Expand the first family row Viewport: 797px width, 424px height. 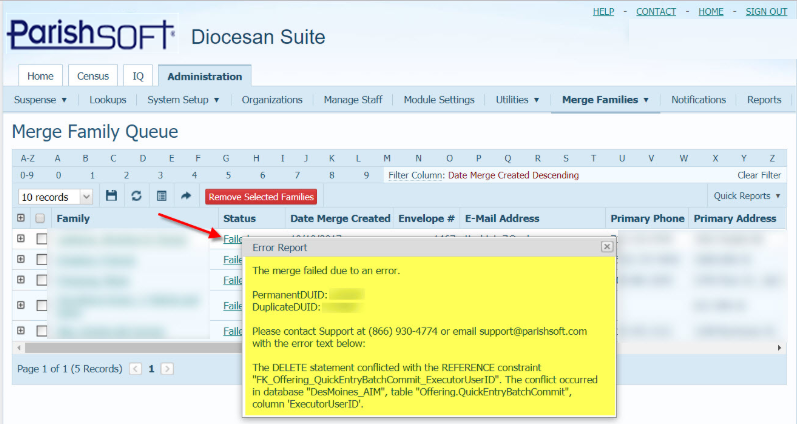tap(21, 238)
